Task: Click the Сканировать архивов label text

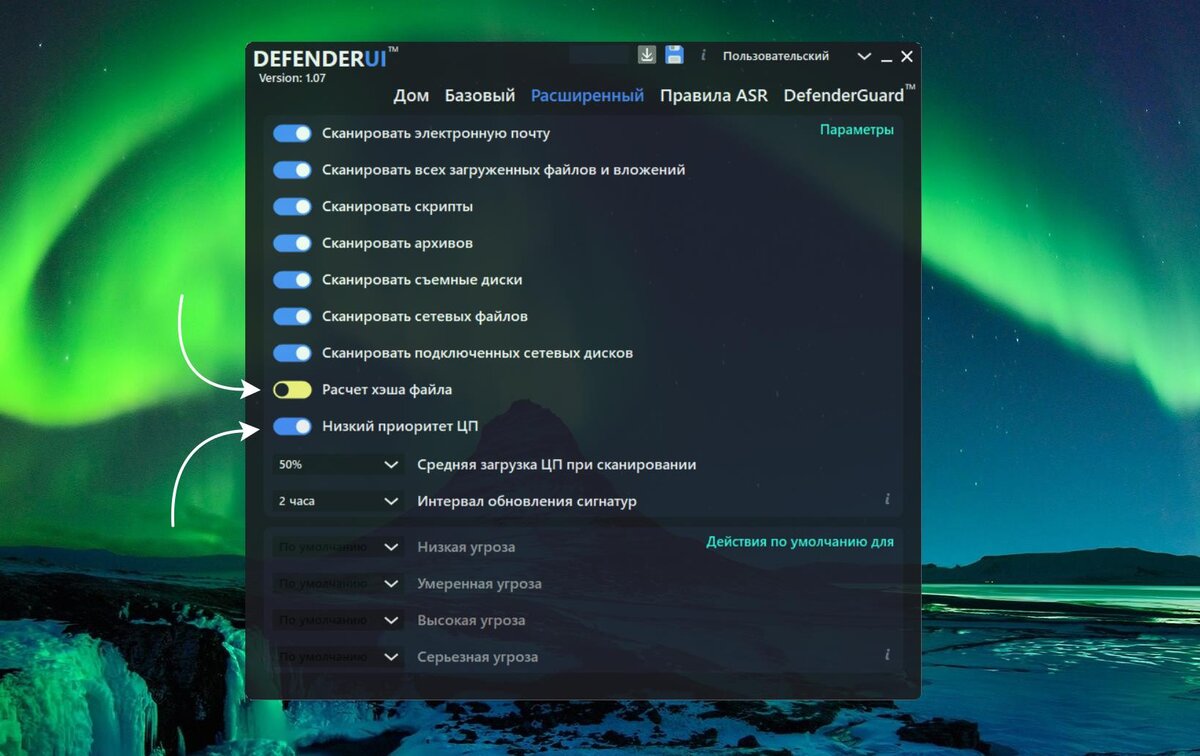Action: [398, 243]
